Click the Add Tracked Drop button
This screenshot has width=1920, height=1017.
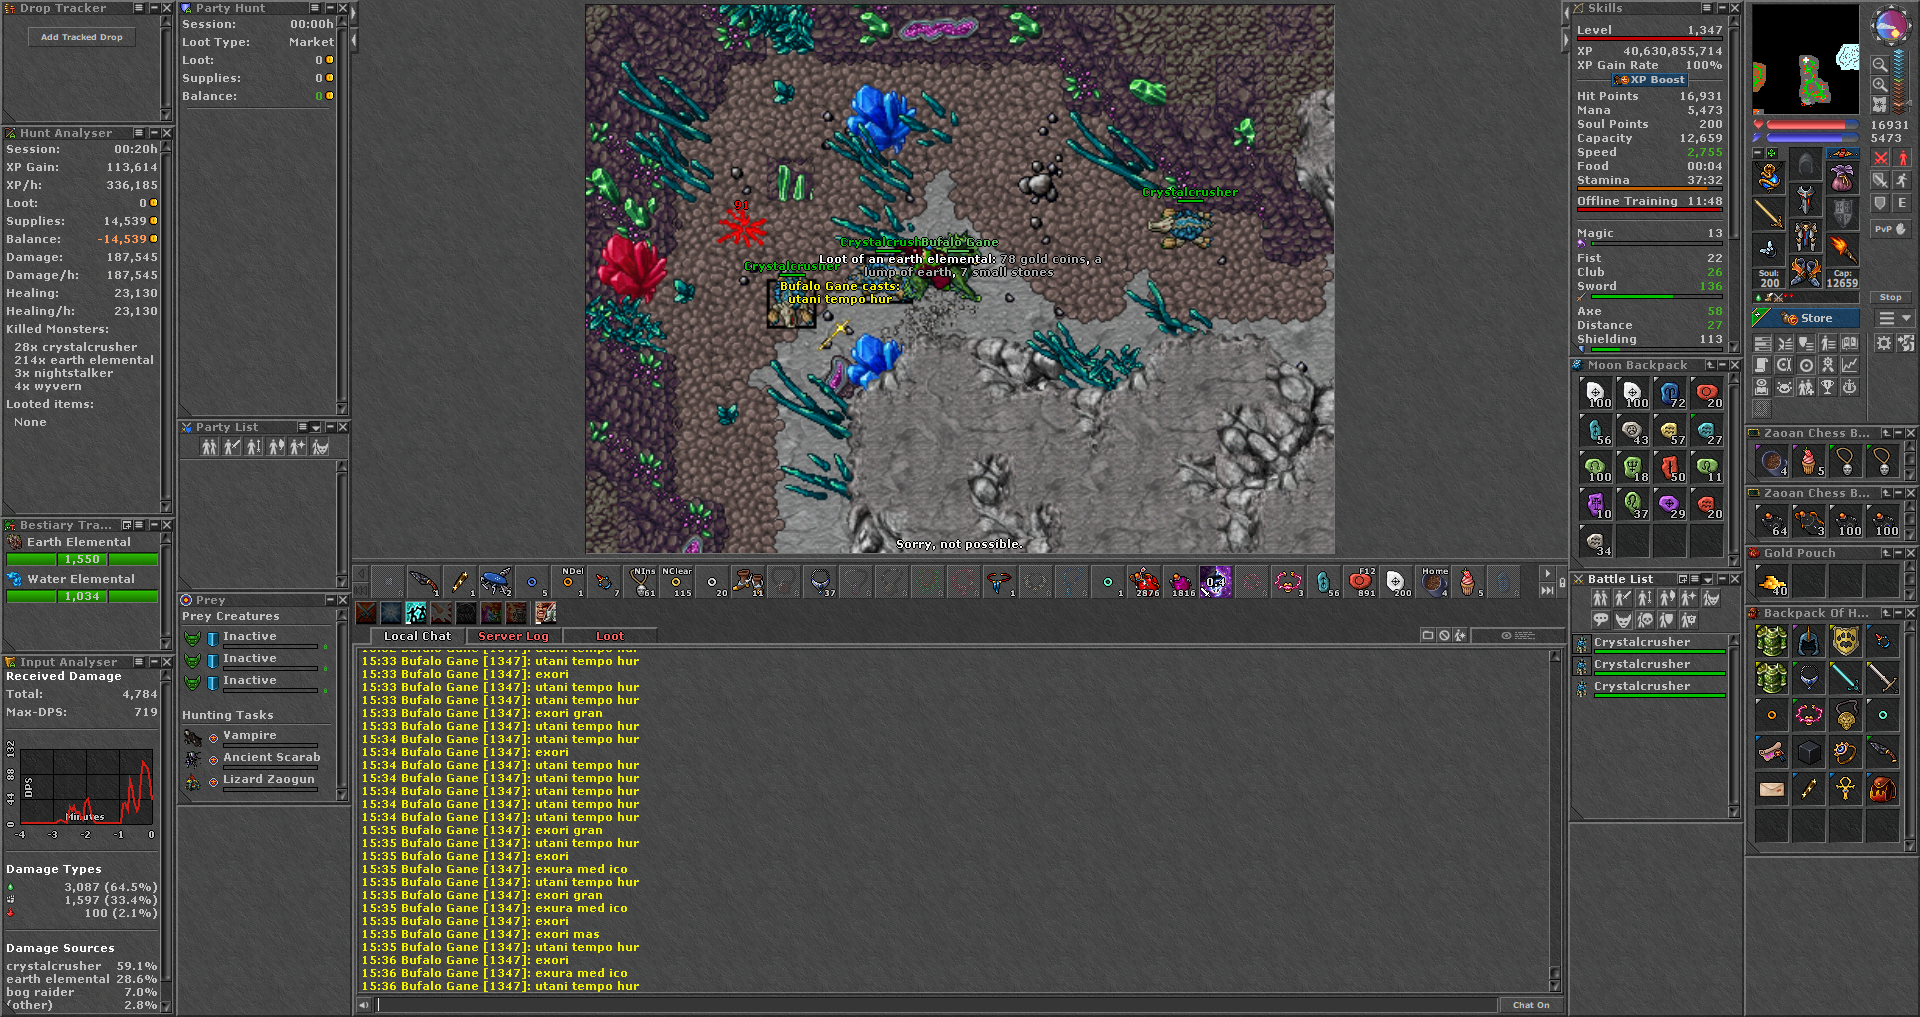tap(82, 37)
